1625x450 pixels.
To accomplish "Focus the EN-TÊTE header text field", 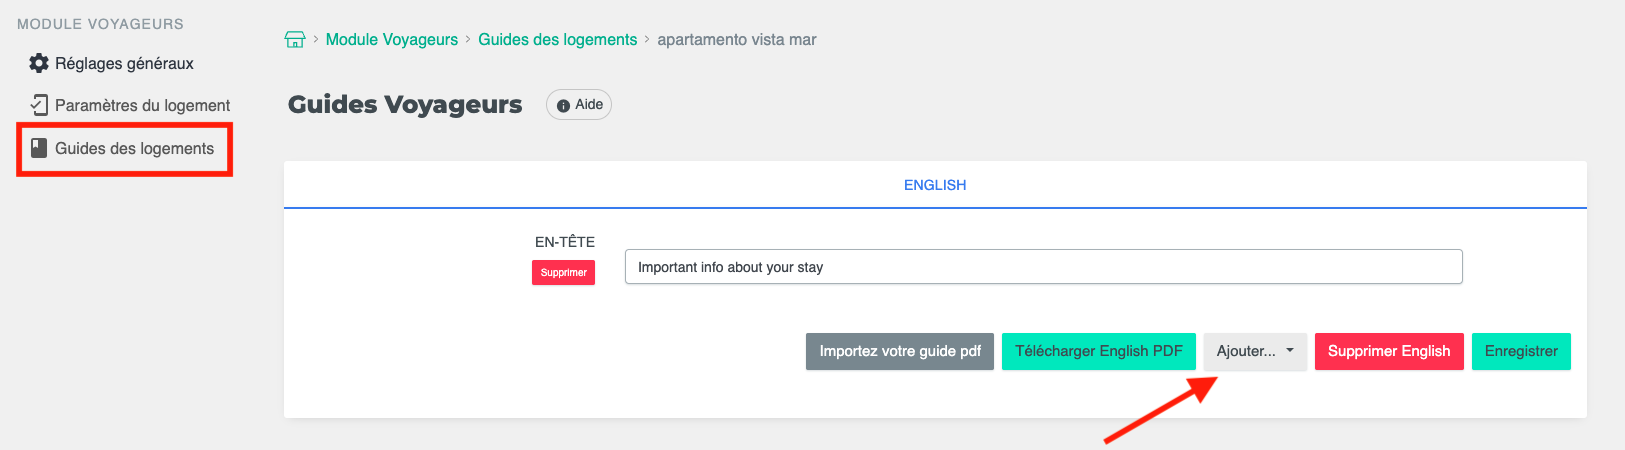I will (x=1043, y=267).
